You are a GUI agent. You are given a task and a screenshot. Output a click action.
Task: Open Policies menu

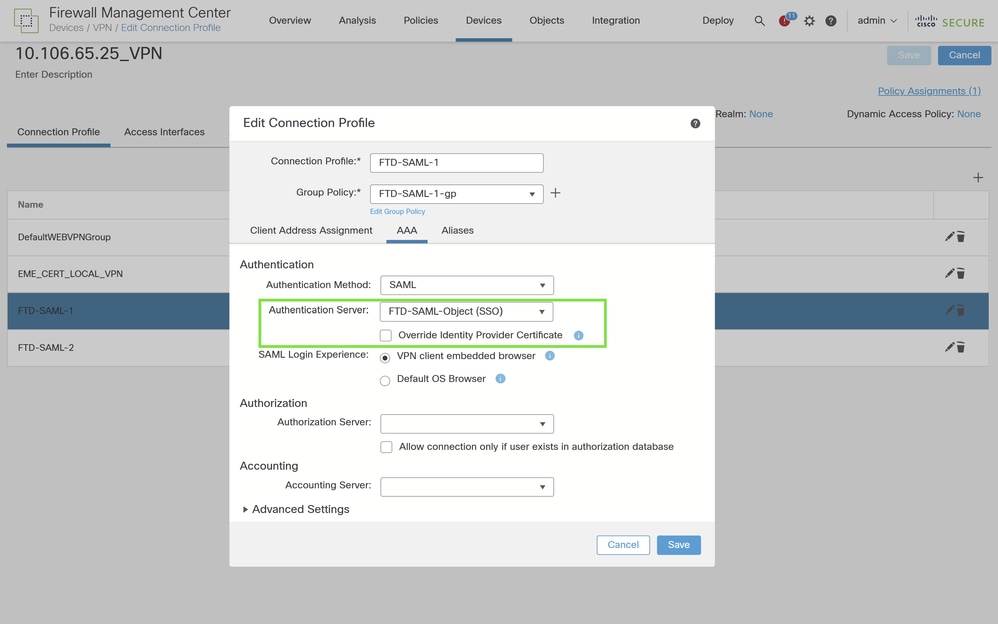pos(421,20)
